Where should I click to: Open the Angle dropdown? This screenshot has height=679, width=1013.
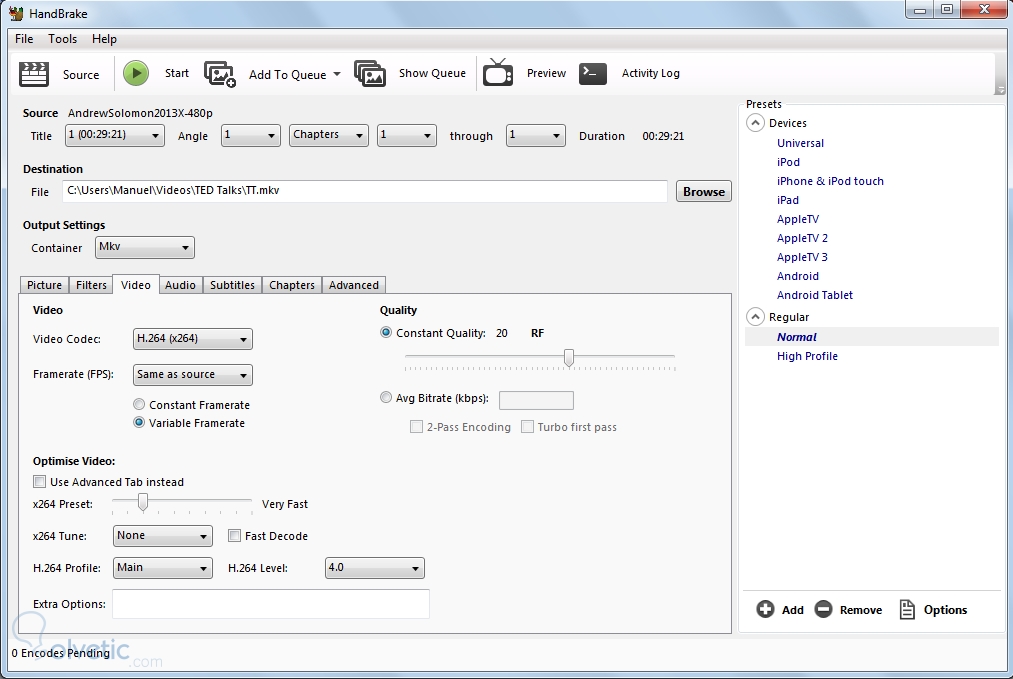pyautogui.click(x=251, y=136)
